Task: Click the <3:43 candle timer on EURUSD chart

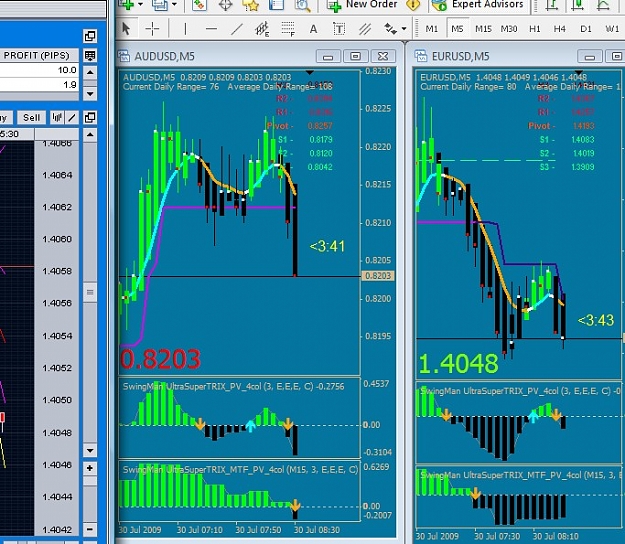Action: [x=596, y=320]
